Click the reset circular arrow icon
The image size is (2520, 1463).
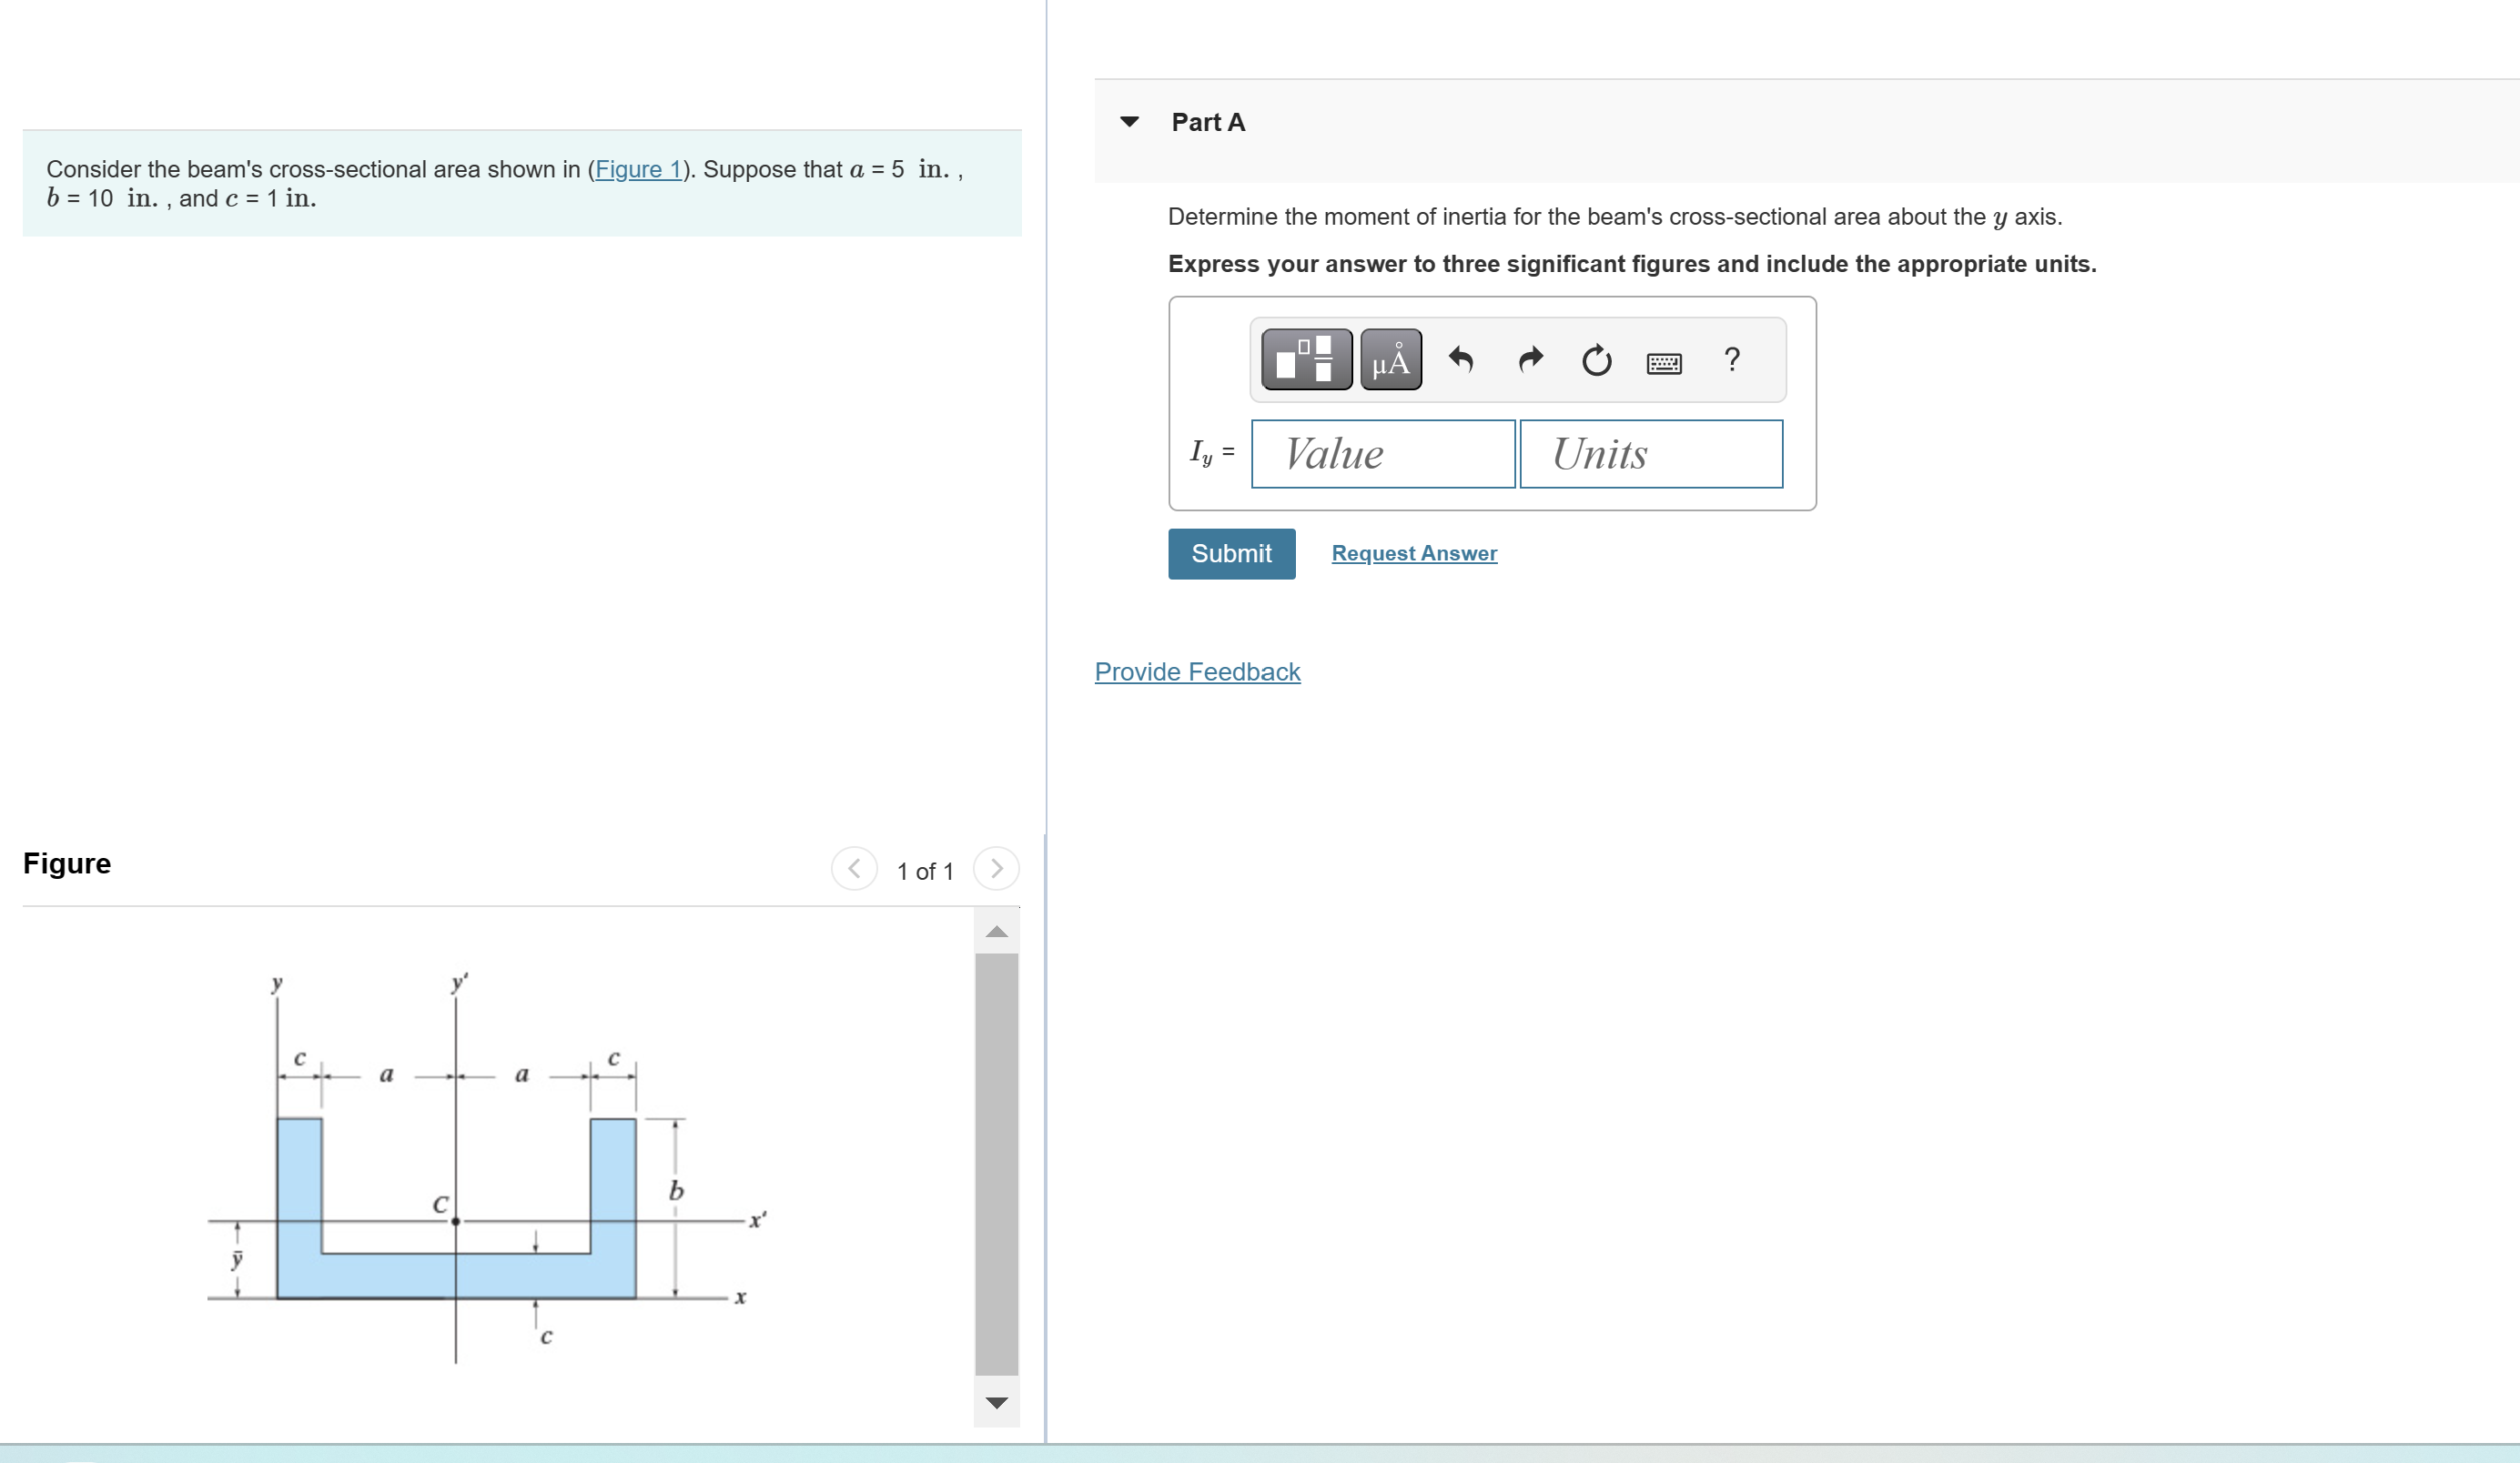1596,359
